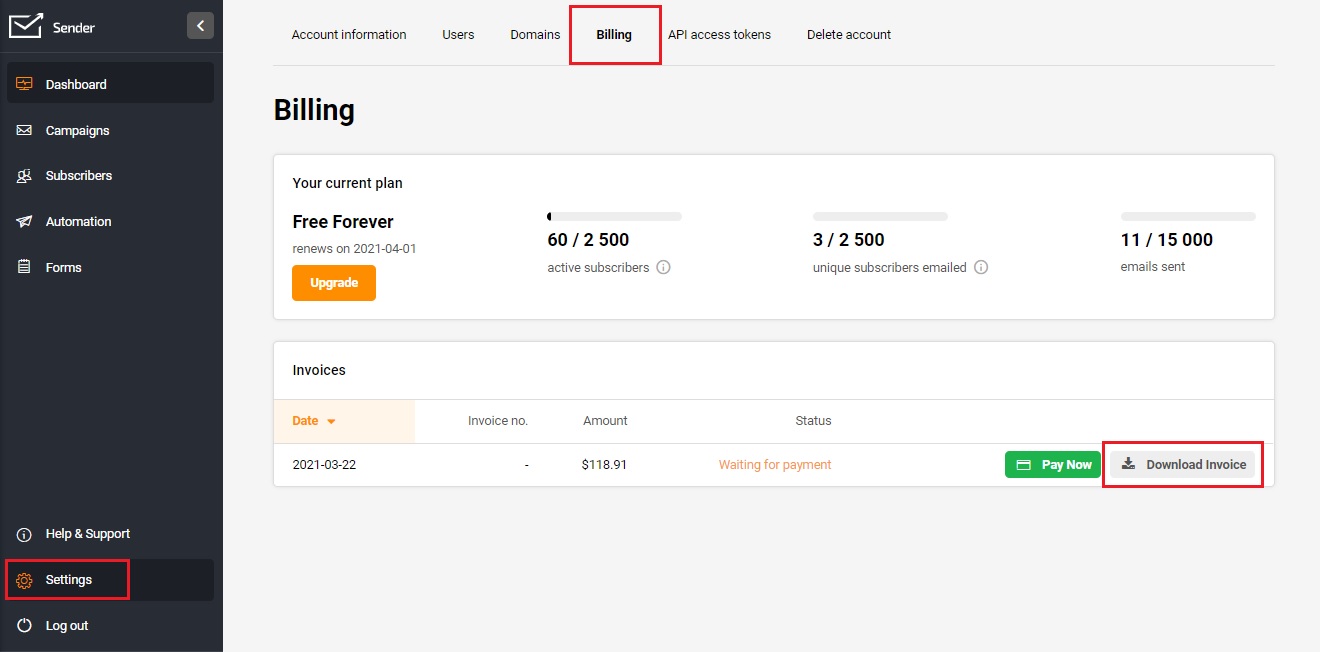Open the Delete account tab
Screen dimensions: 1320x652
tap(849, 34)
